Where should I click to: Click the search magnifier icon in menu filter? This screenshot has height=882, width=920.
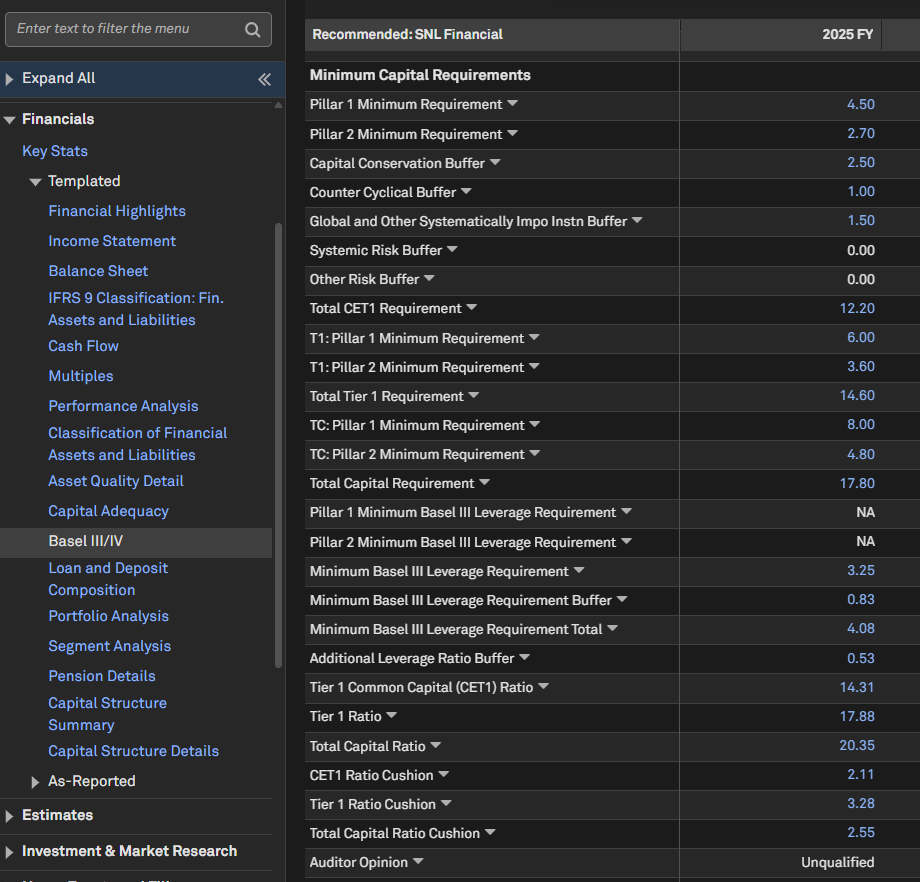[x=252, y=29]
